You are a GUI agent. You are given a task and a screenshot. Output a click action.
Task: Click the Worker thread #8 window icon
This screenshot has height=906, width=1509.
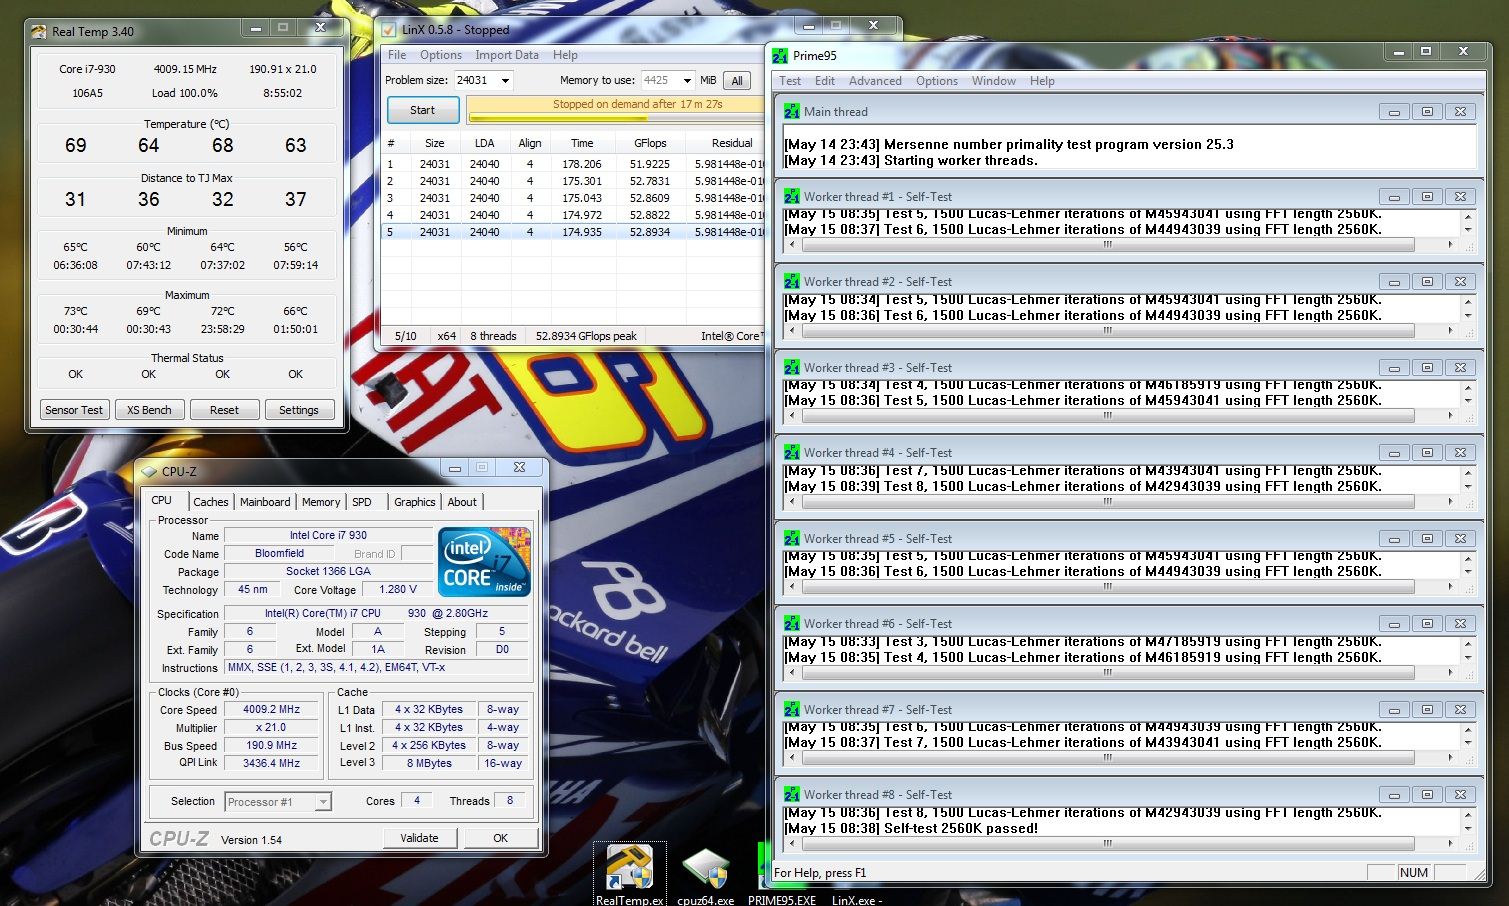[792, 794]
